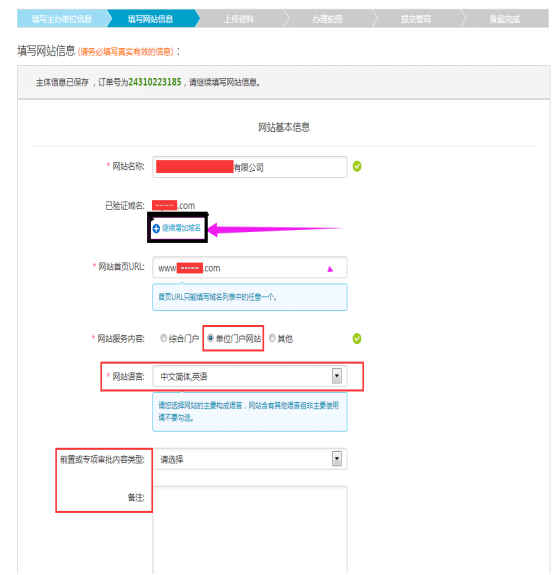
Task: Select the 其他 radio button
Action: pyautogui.click(x=272, y=338)
